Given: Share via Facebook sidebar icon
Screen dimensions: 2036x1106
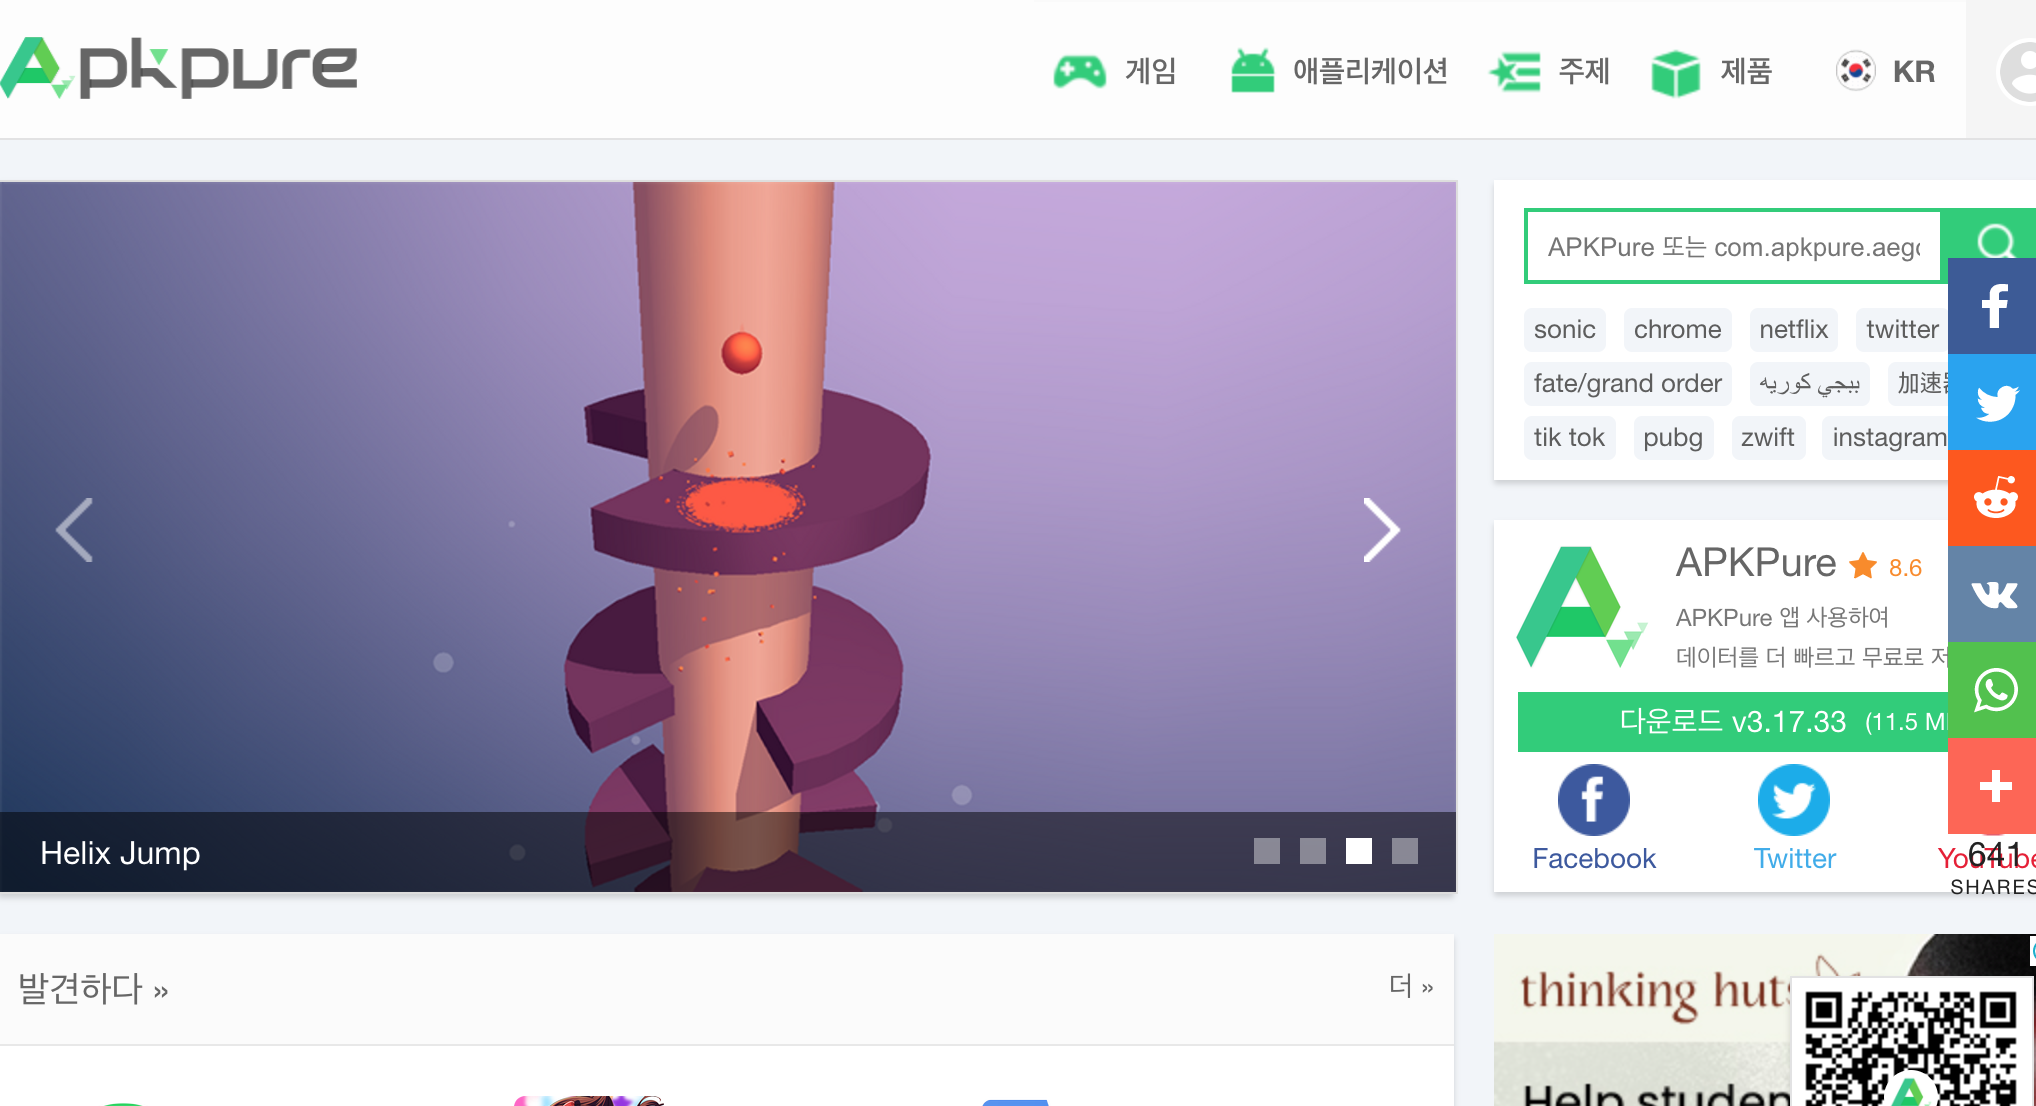Looking at the screenshot, I should coord(1993,306).
